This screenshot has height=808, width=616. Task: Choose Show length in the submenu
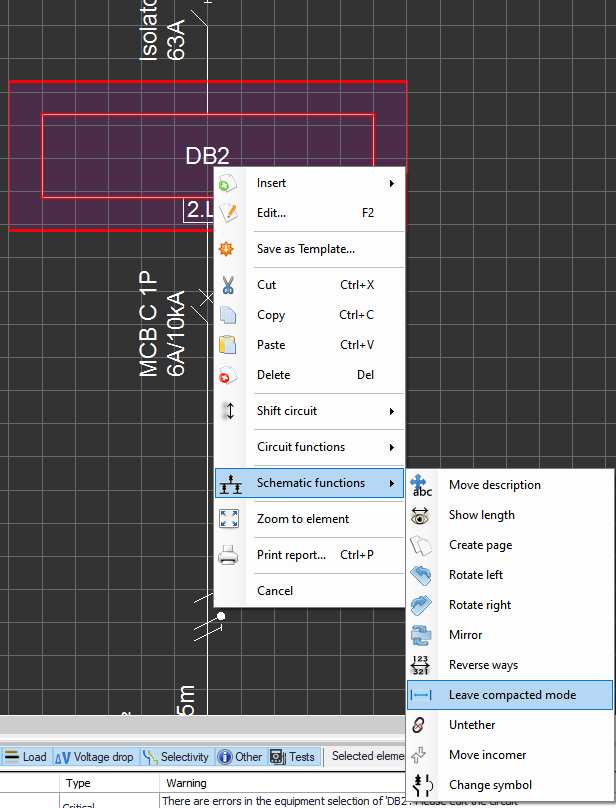click(x=510, y=515)
